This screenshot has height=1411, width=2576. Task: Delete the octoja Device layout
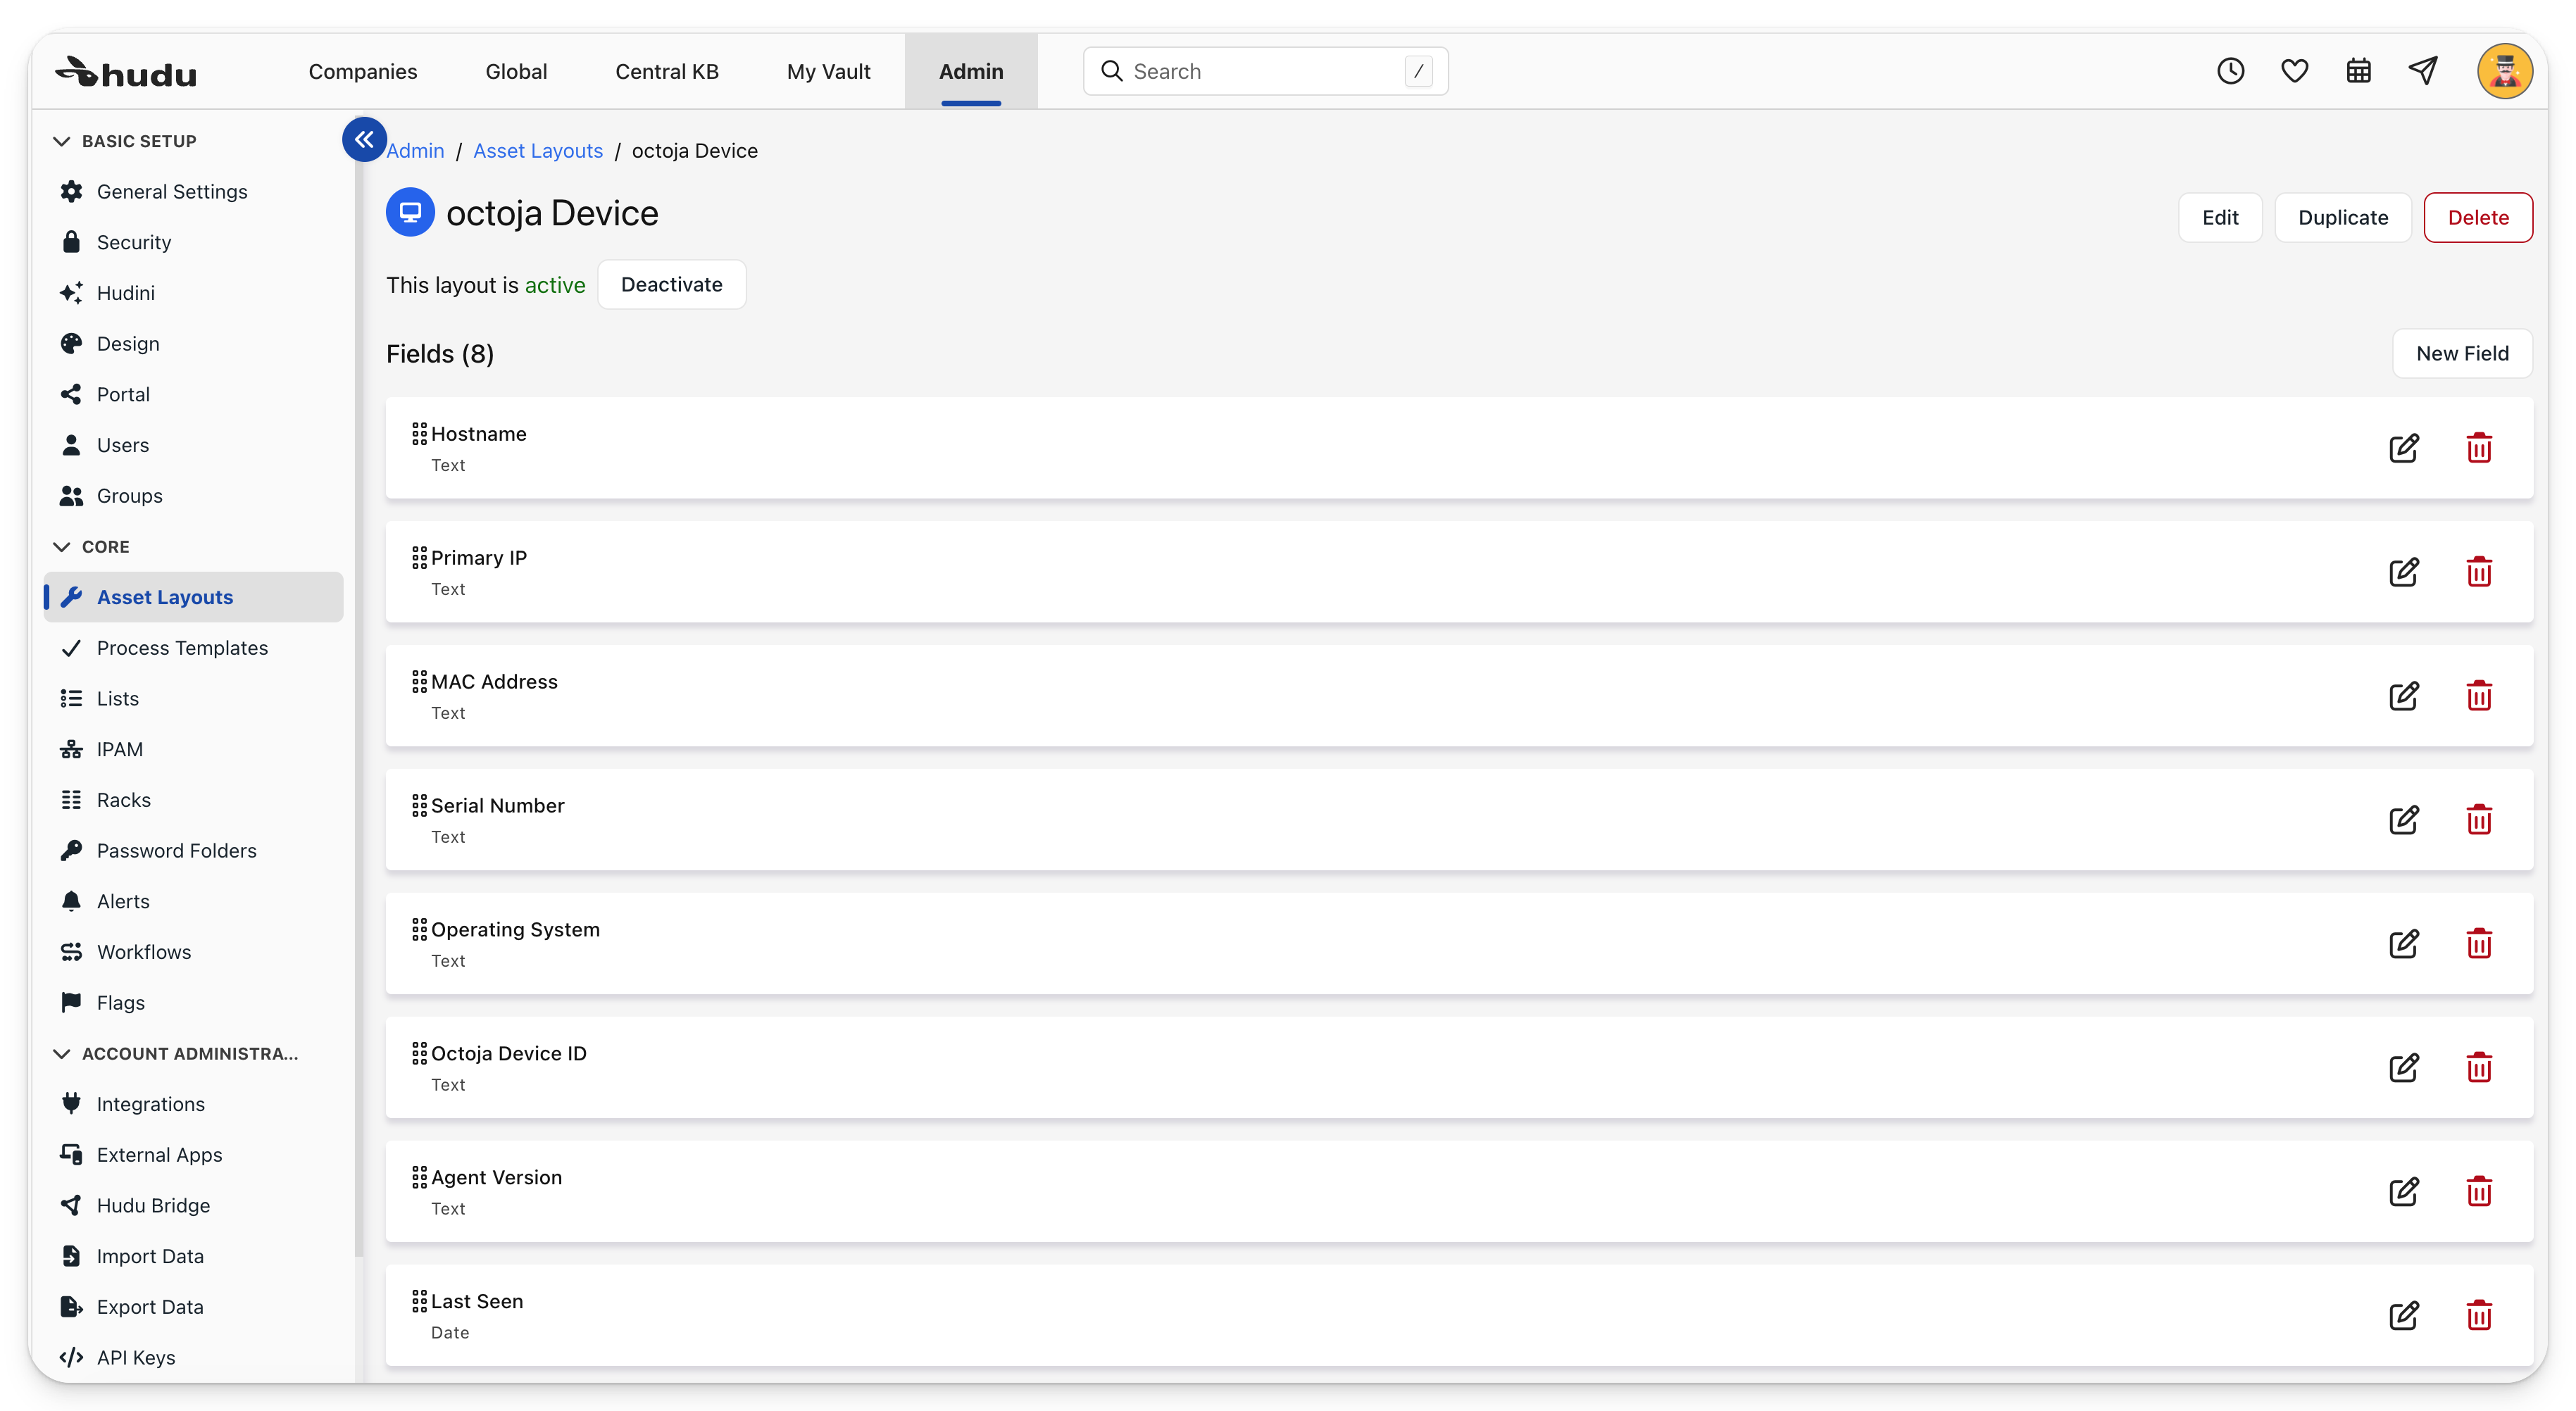pyautogui.click(x=2478, y=217)
